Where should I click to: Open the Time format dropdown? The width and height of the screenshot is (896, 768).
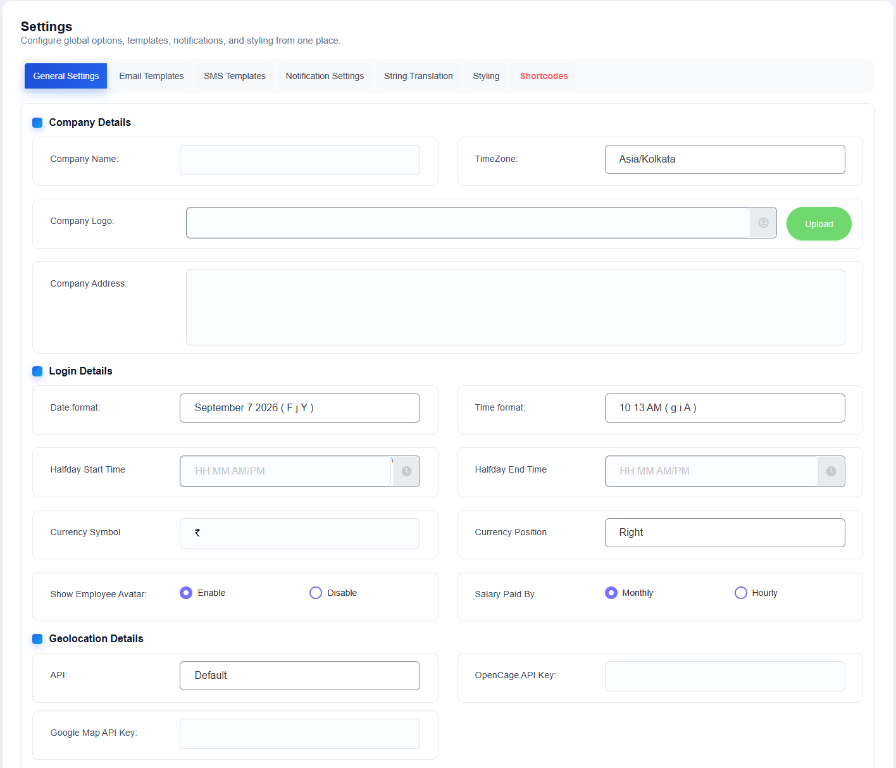(725, 408)
